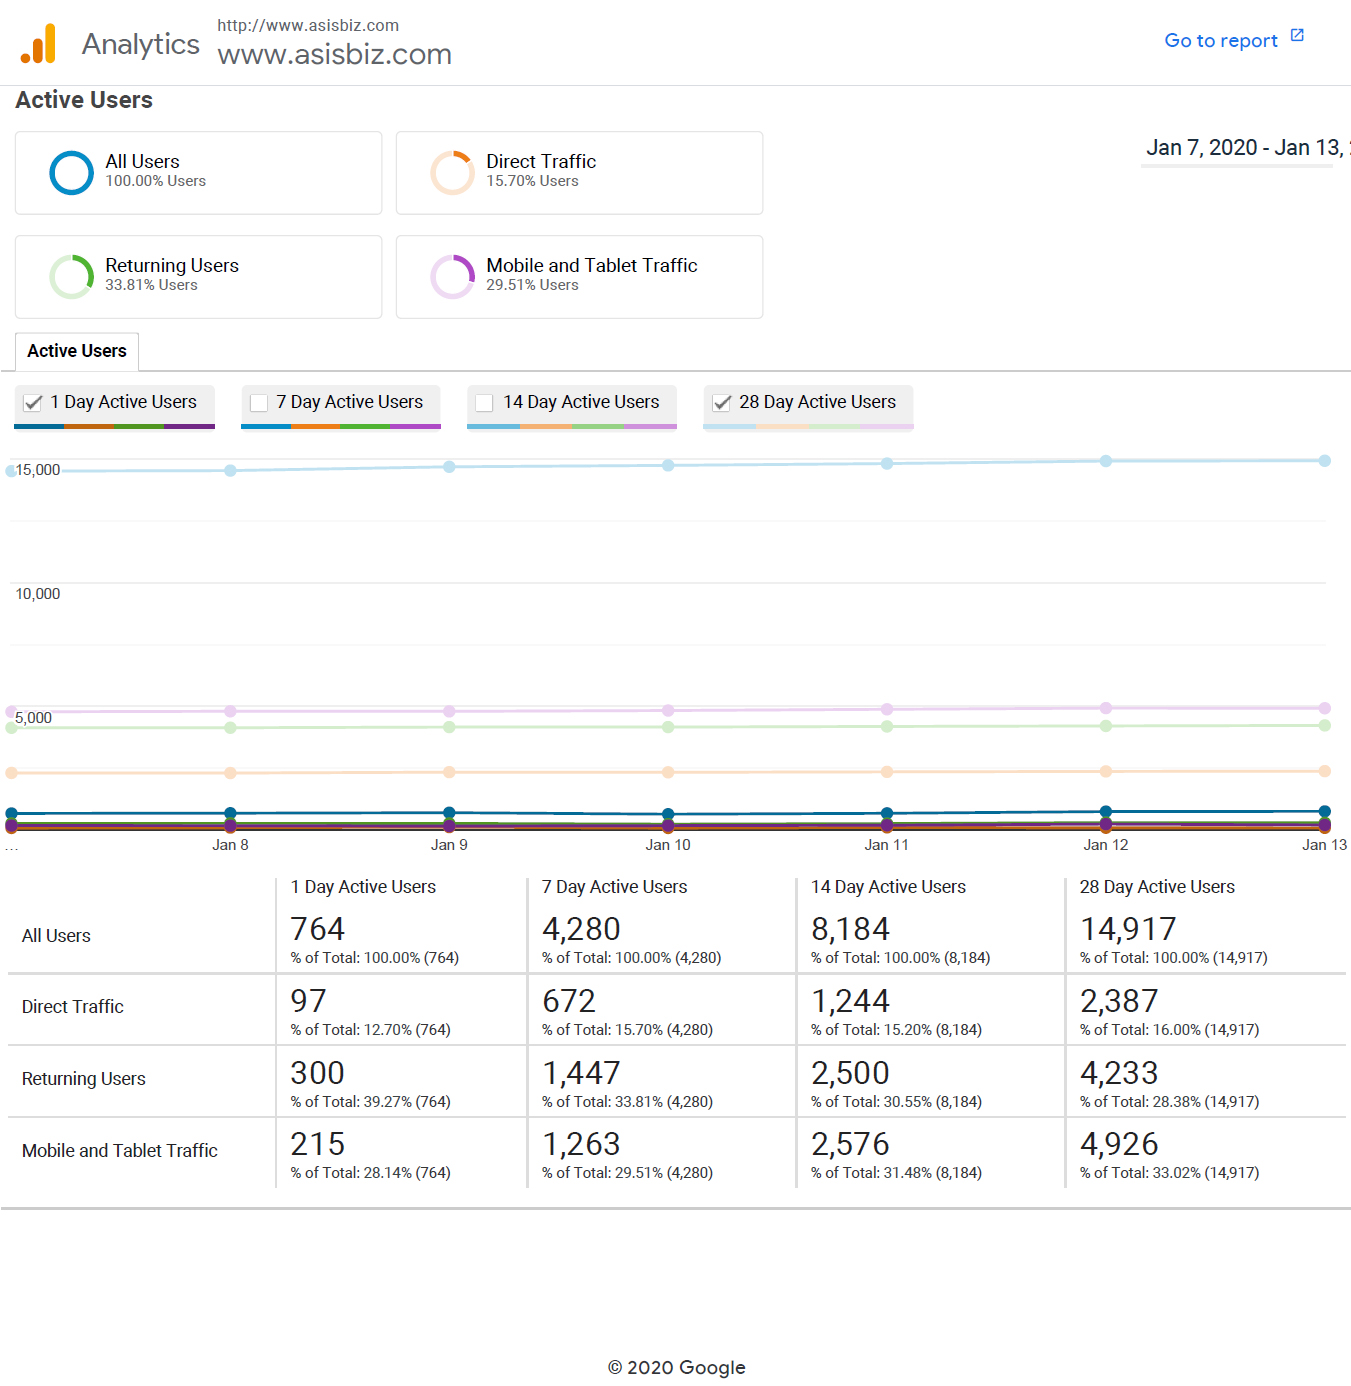Open the external link icon beside Go to report

1297,35
